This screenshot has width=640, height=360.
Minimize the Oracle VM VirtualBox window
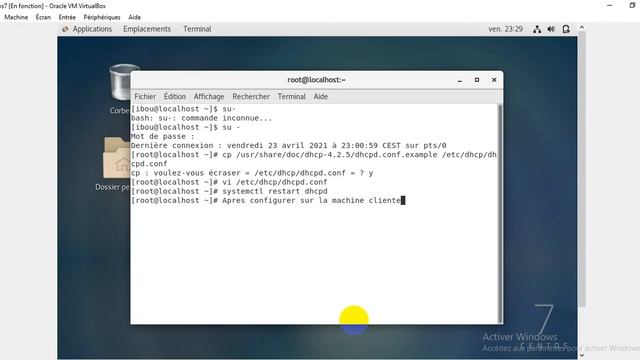[x=610, y=5]
